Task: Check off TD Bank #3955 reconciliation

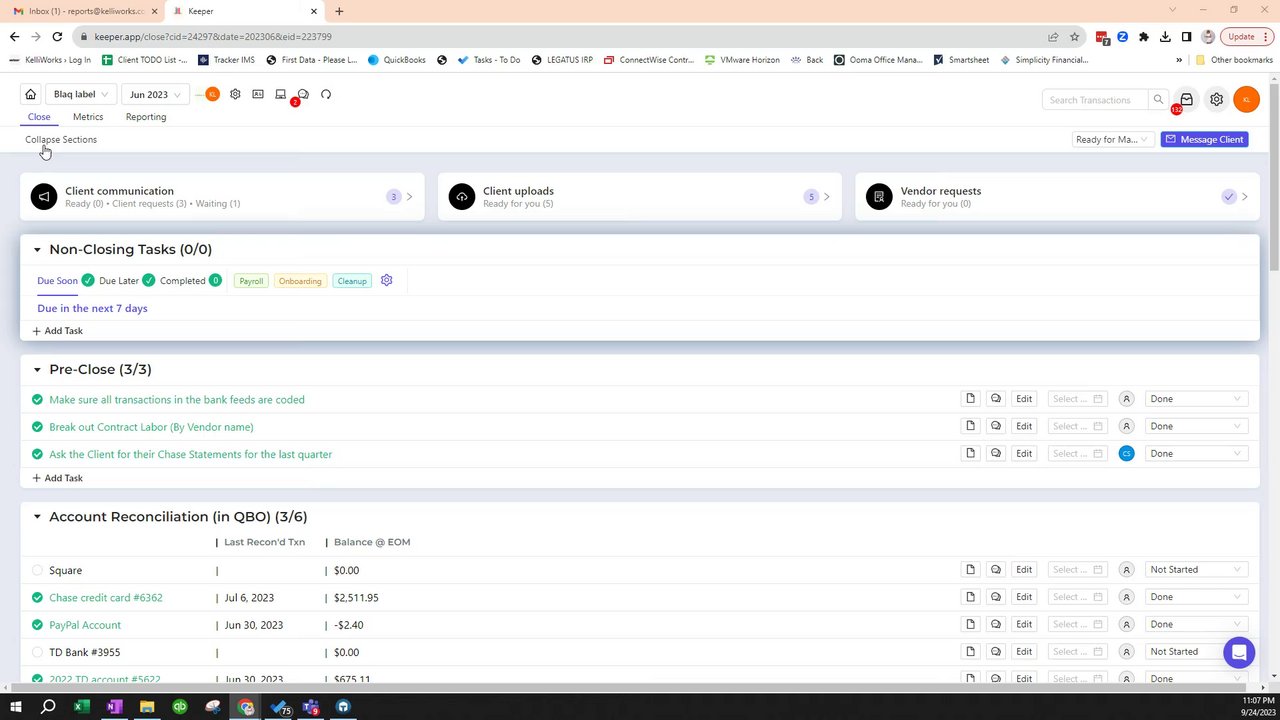Action: (x=37, y=652)
